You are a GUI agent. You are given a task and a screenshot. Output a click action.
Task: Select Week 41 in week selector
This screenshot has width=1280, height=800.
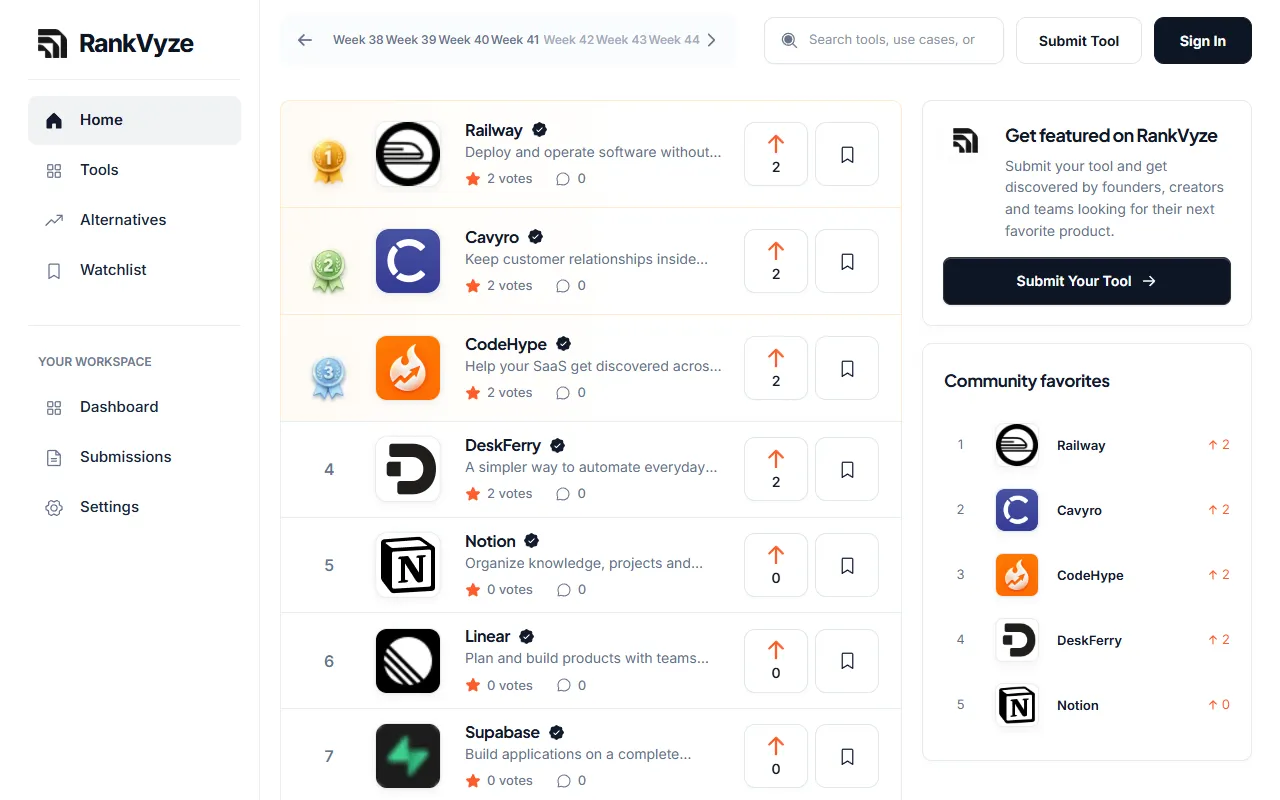(x=515, y=40)
